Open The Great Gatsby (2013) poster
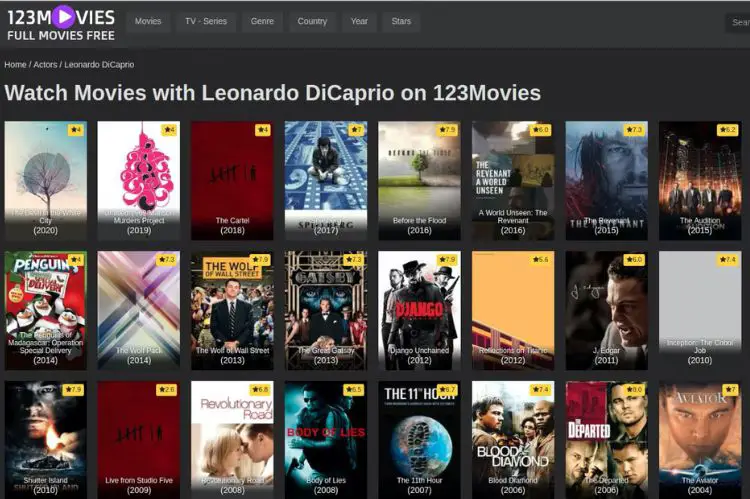The height and width of the screenshot is (499, 750). pyautogui.click(x=326, y=310)
